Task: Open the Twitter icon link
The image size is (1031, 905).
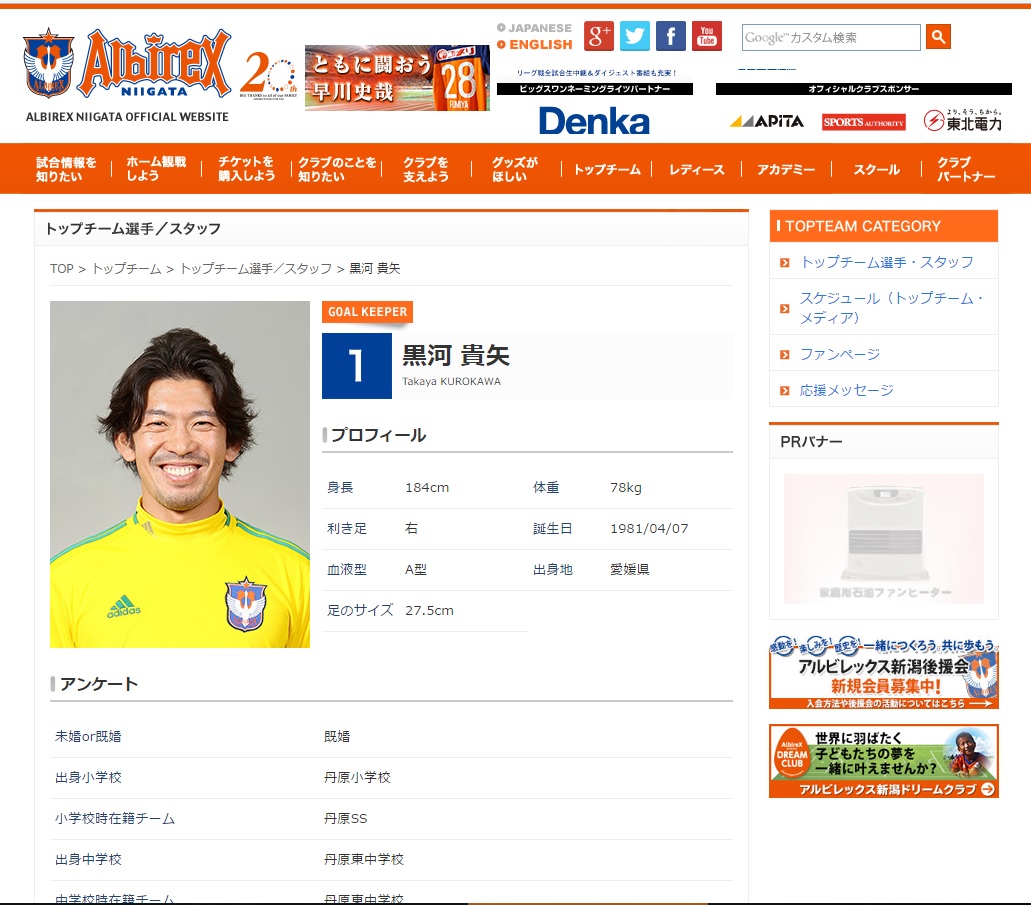Action: 635,36
